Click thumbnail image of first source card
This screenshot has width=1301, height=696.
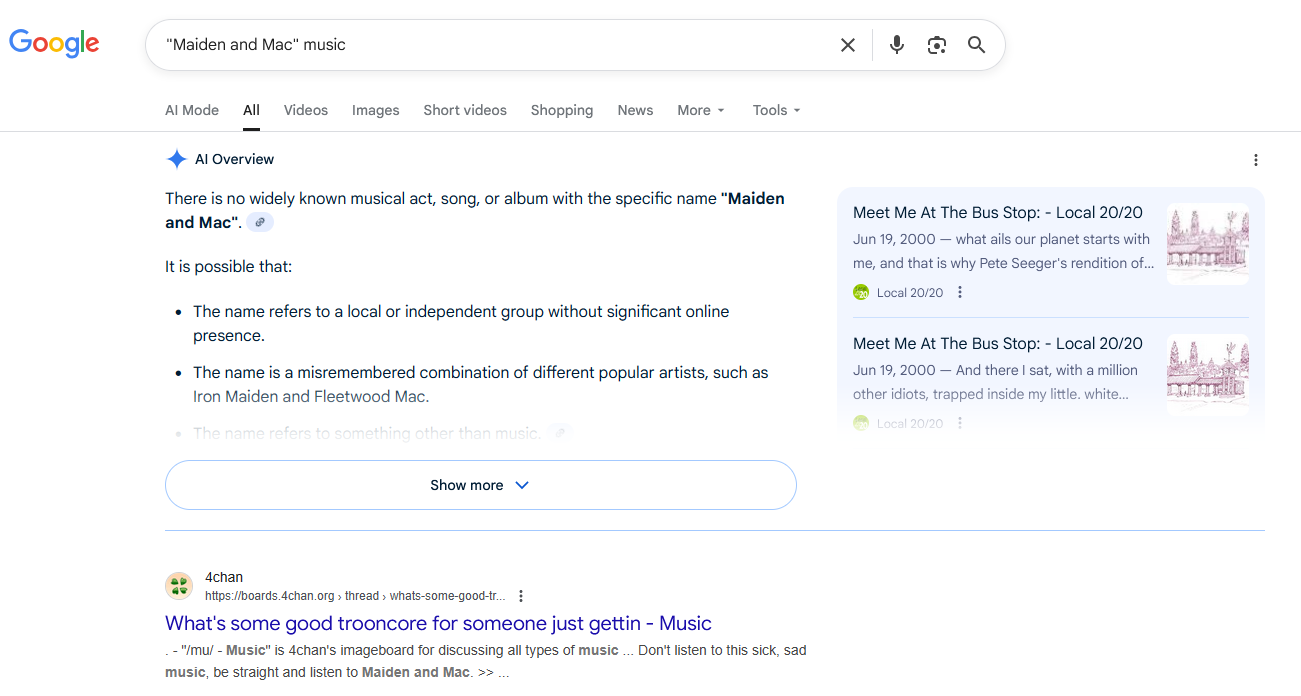(x=1208, y=244)
